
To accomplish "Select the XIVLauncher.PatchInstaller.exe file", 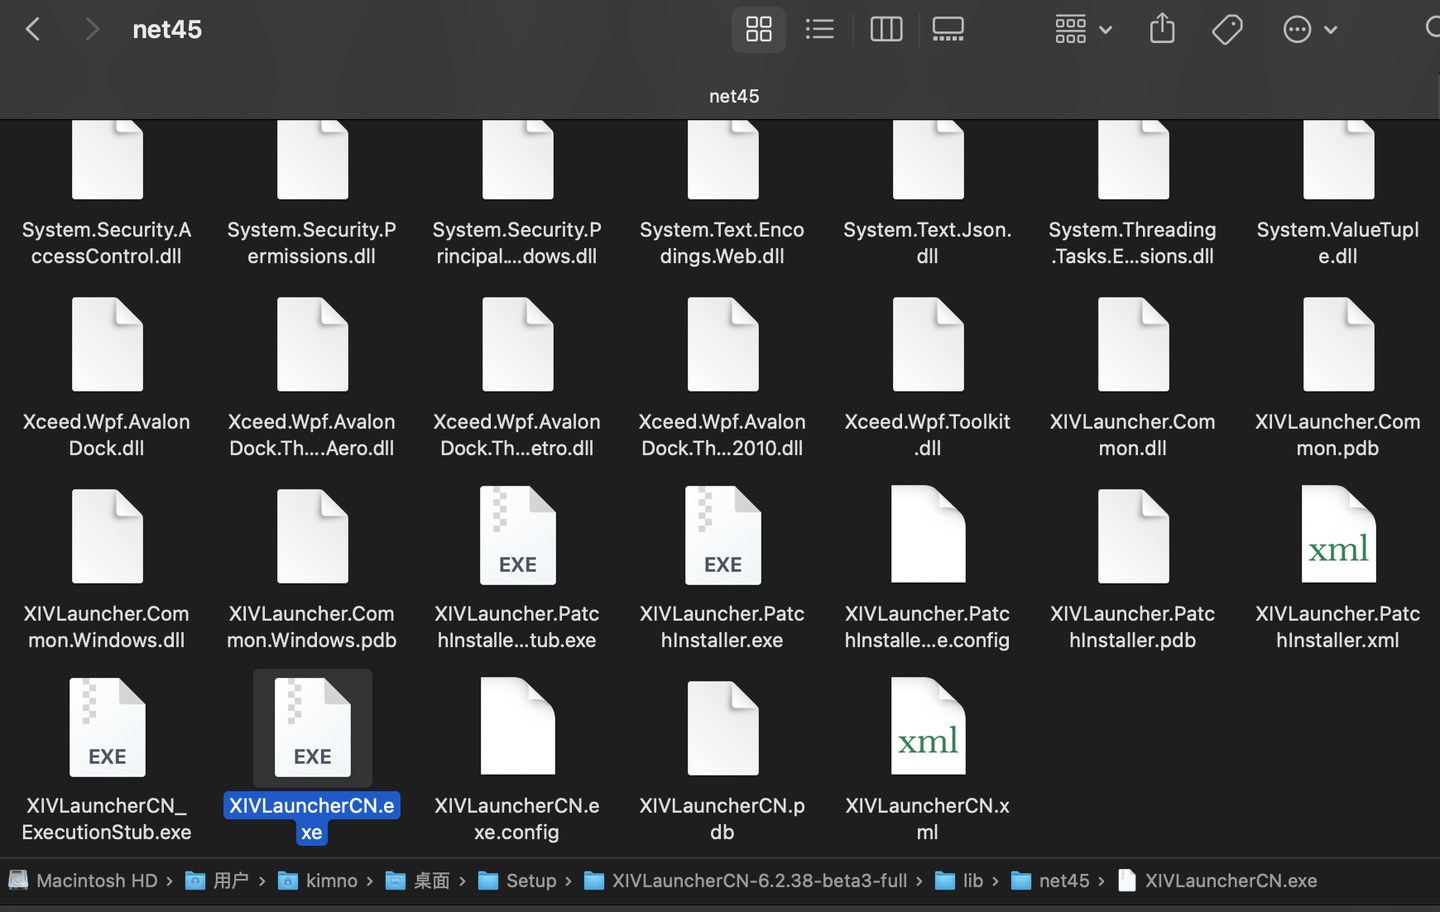I will coord(722,535).
